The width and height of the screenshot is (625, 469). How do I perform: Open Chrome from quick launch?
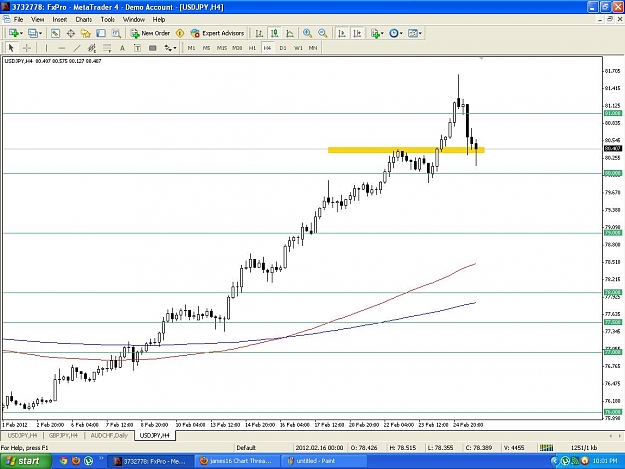[x=63, y=461]
